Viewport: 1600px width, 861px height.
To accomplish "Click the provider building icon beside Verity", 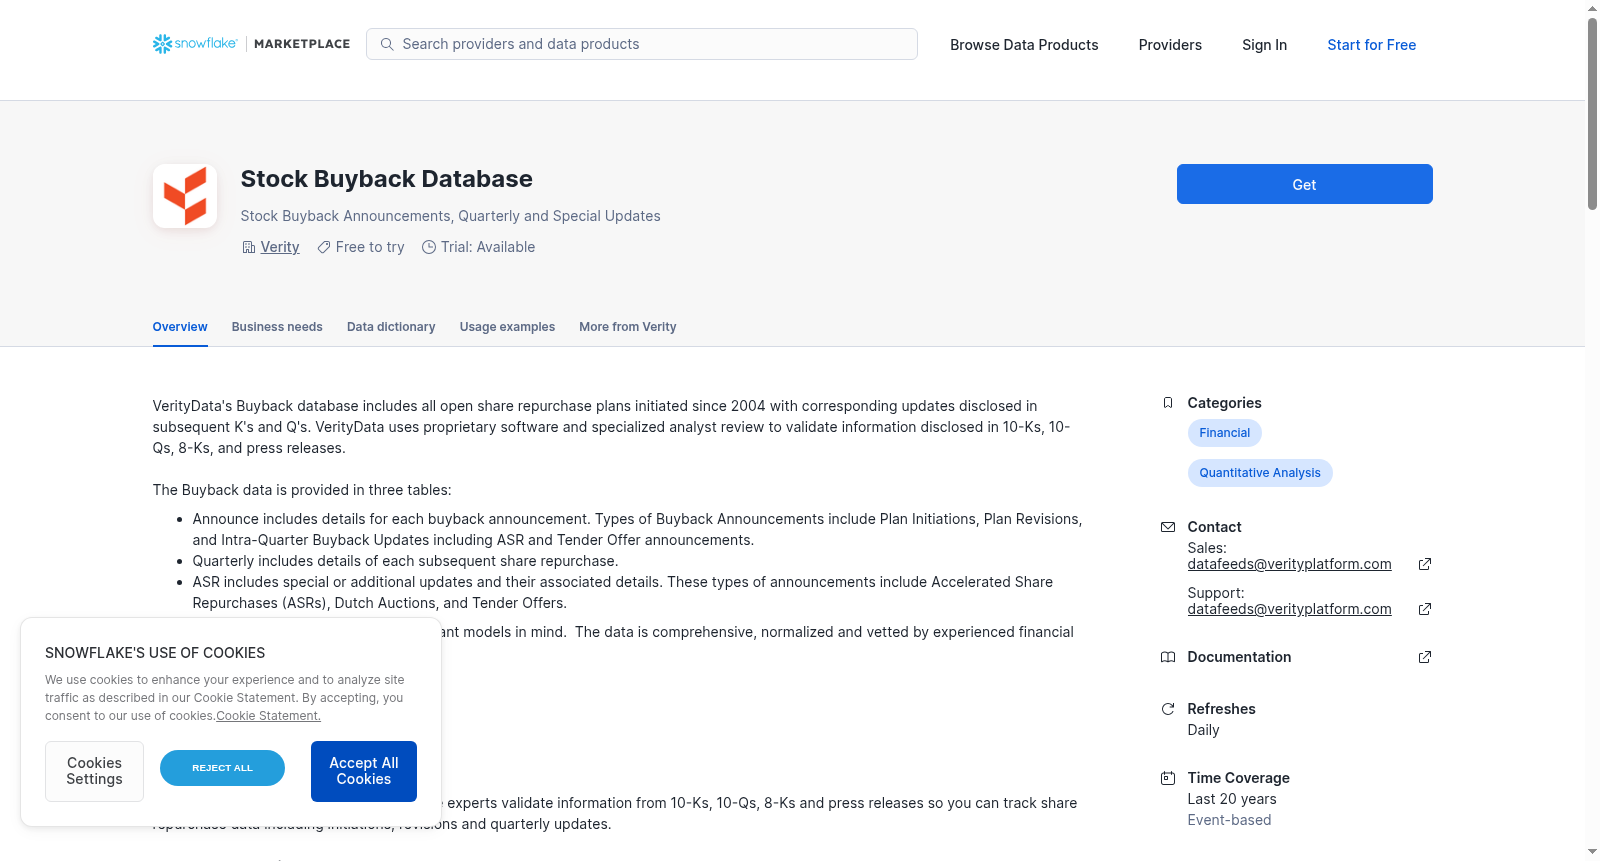I will [249, 247].
